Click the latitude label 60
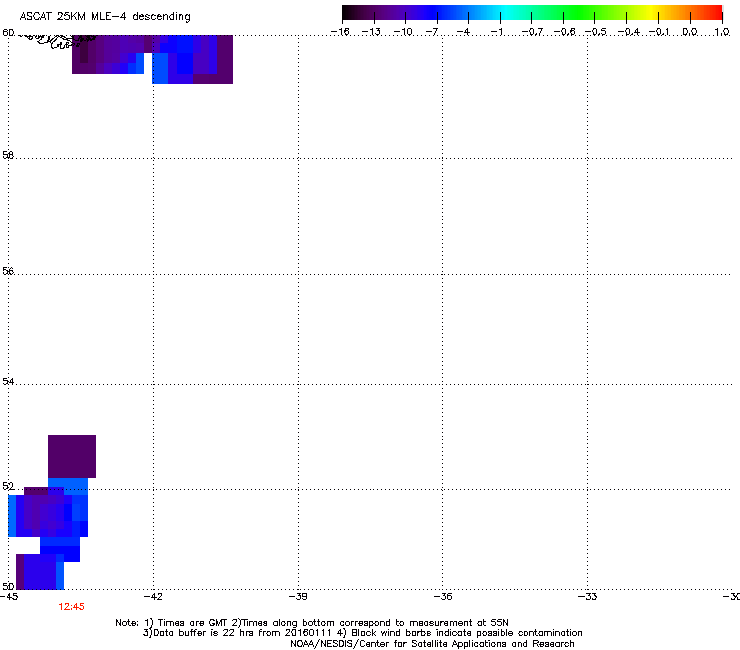 coord(8,33)
